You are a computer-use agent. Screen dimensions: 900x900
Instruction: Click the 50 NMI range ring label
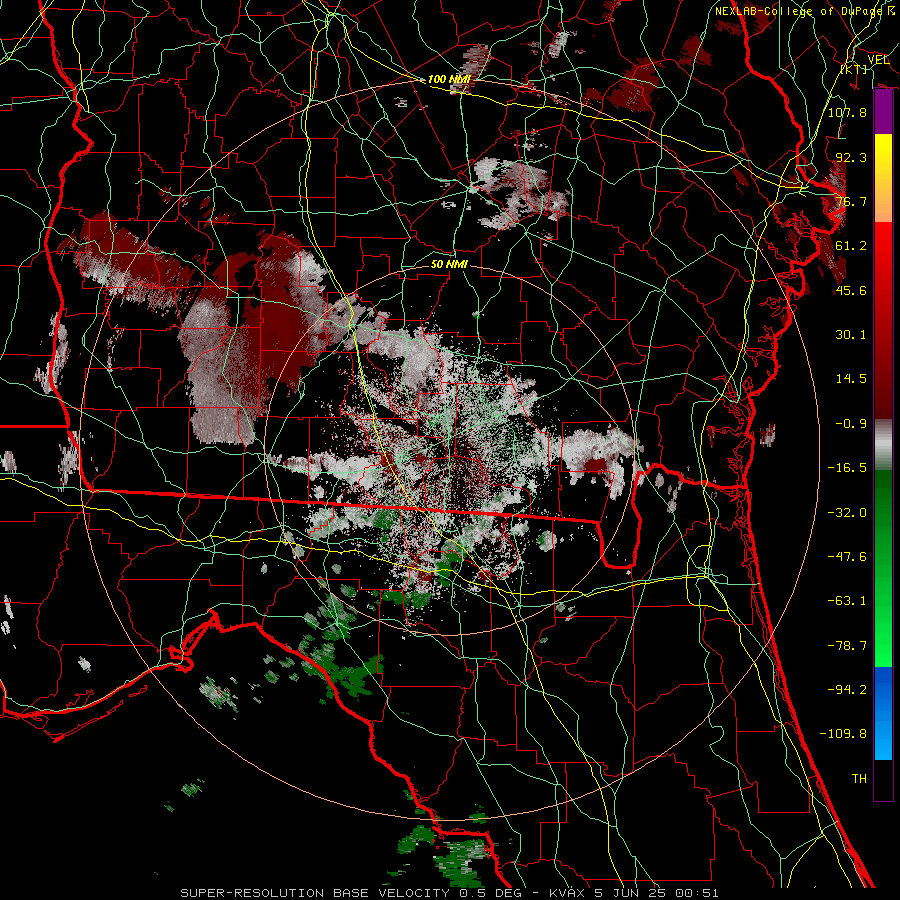449,264
